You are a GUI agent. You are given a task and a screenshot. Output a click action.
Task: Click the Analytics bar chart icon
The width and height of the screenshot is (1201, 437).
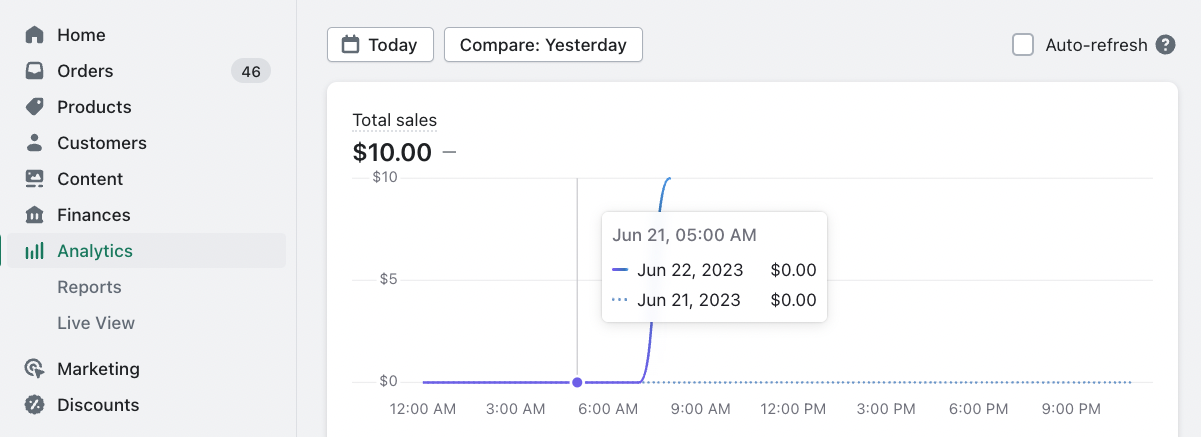pos(35,251)
